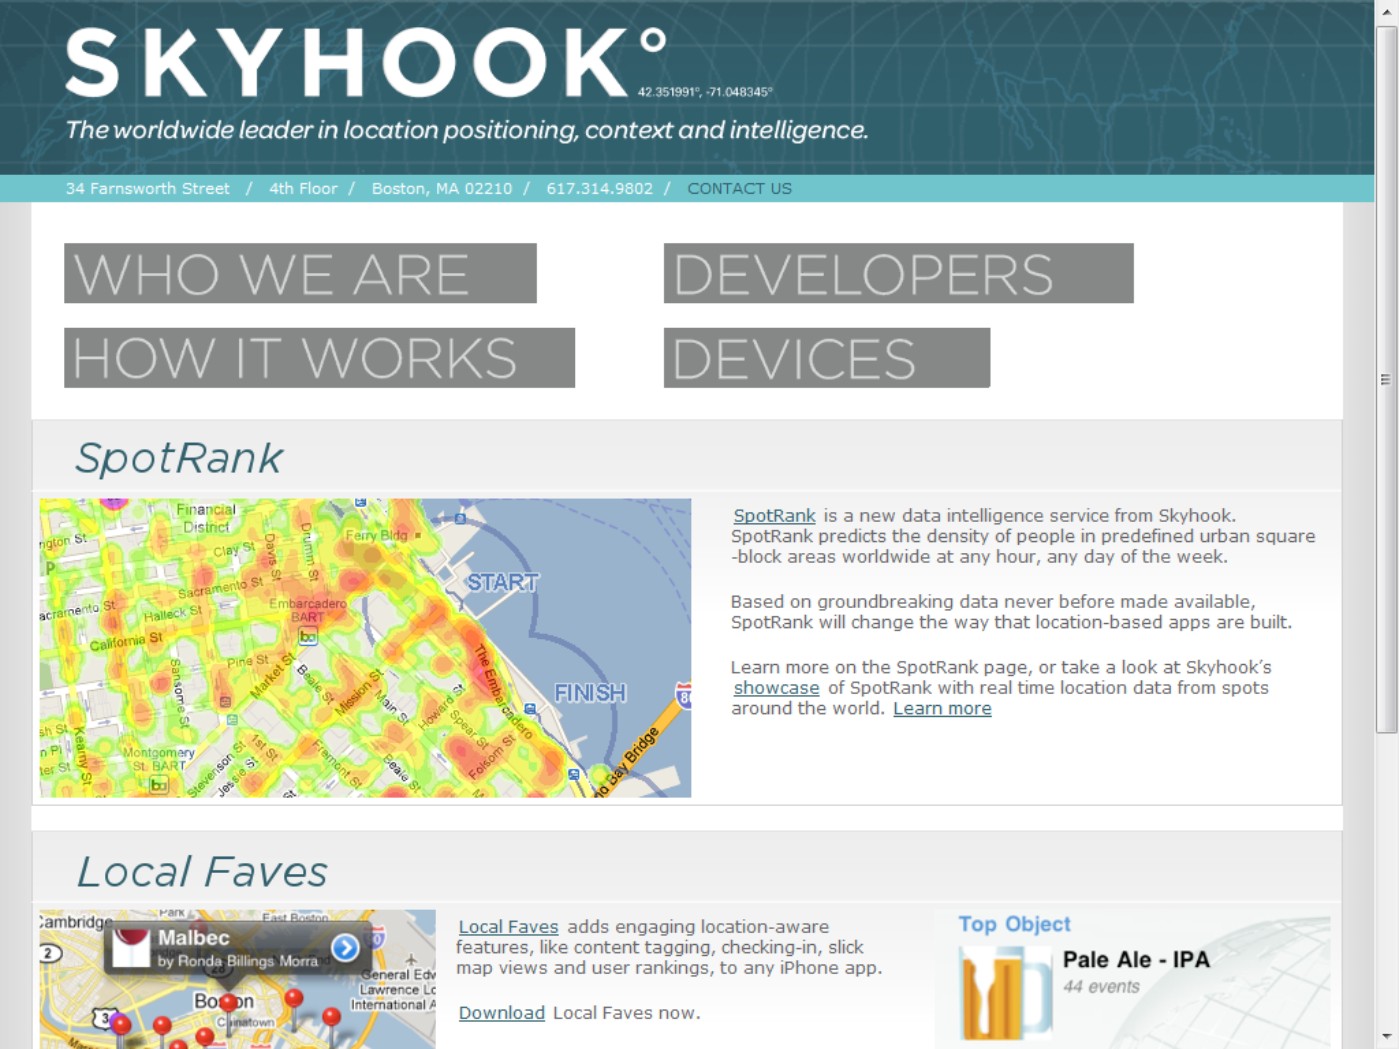Open the Local Faves link
Screen dimensions: 1399x1049
point(508,927)
